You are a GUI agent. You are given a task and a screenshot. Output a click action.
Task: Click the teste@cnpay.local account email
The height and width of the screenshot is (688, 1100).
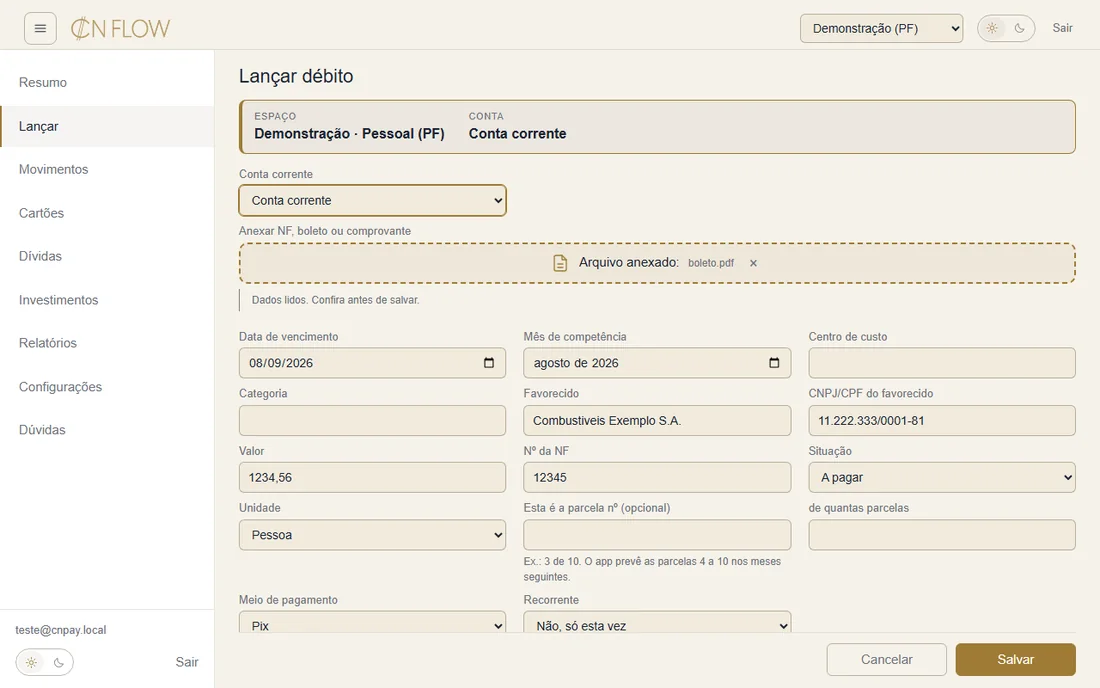coord(61,630)
